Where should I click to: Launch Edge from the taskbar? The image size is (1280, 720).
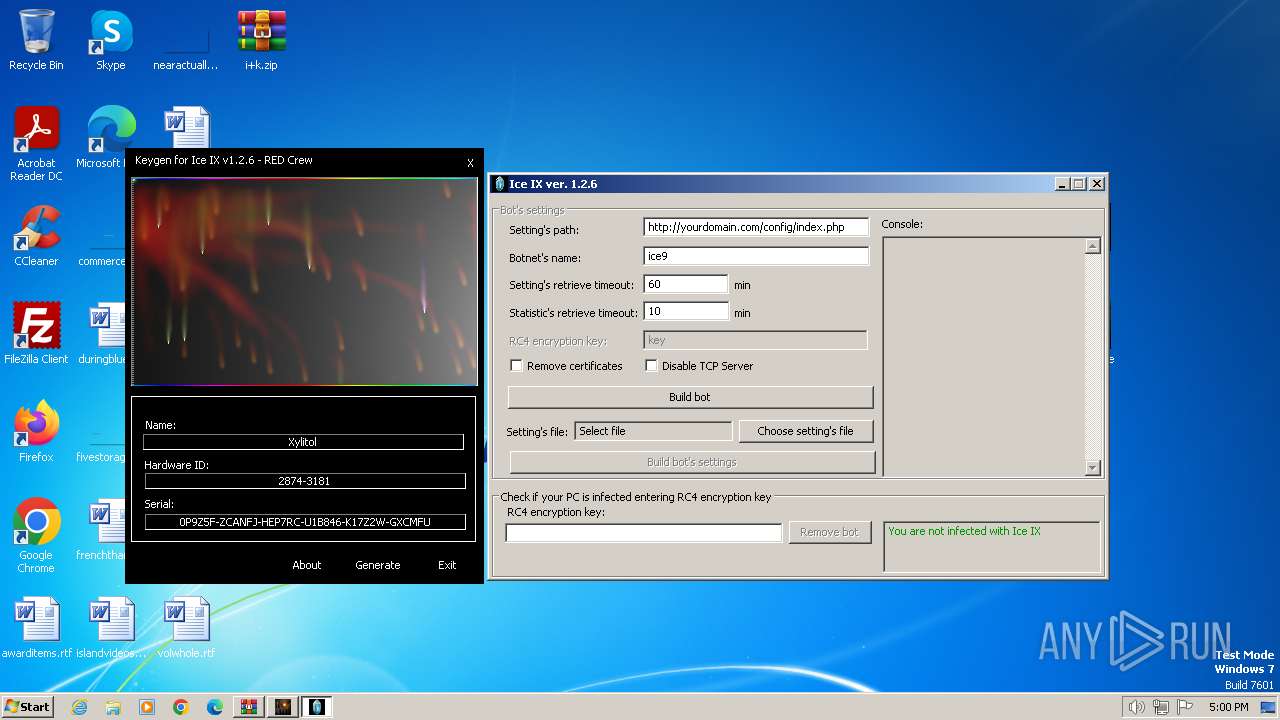tap(215, 707)
